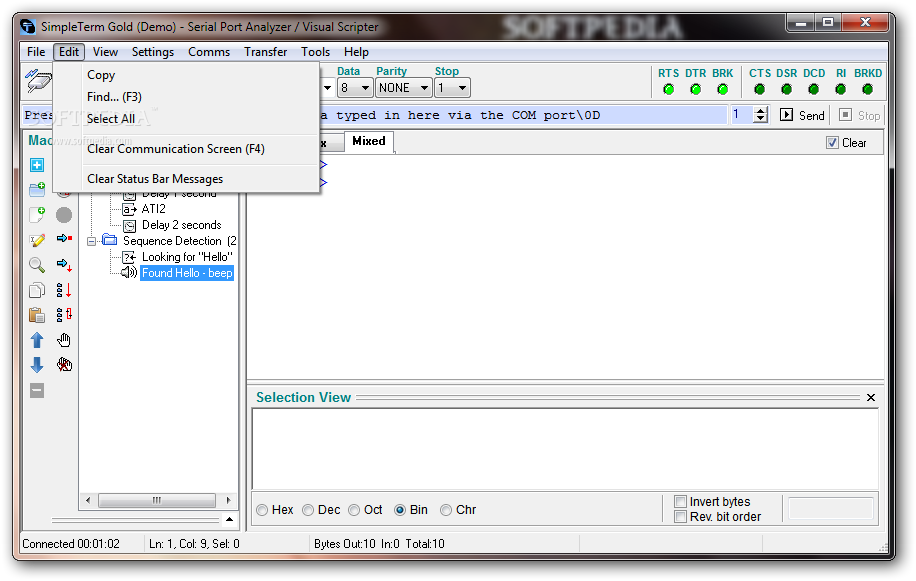Click the magnifying glass search icon
Viewport: 916px width, 581px height.
[37, 265]
